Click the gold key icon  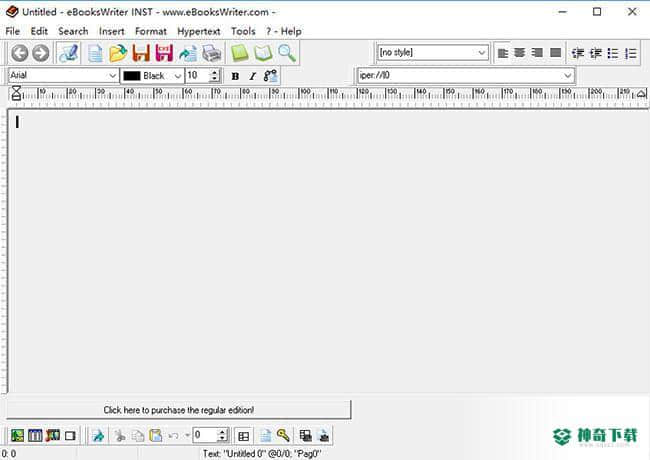[283, 436]
